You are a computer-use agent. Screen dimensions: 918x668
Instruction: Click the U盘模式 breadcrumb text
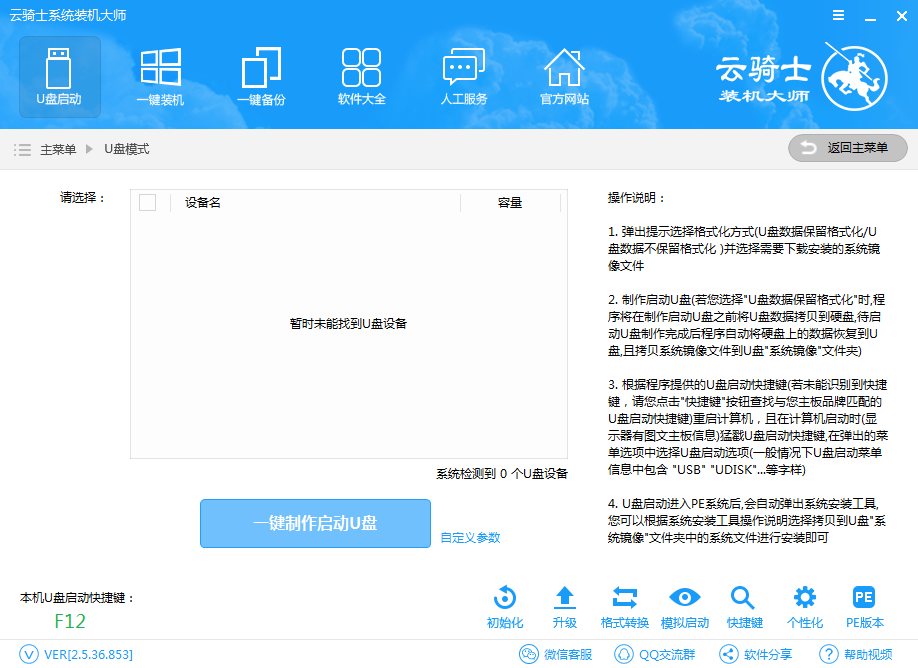126,149
